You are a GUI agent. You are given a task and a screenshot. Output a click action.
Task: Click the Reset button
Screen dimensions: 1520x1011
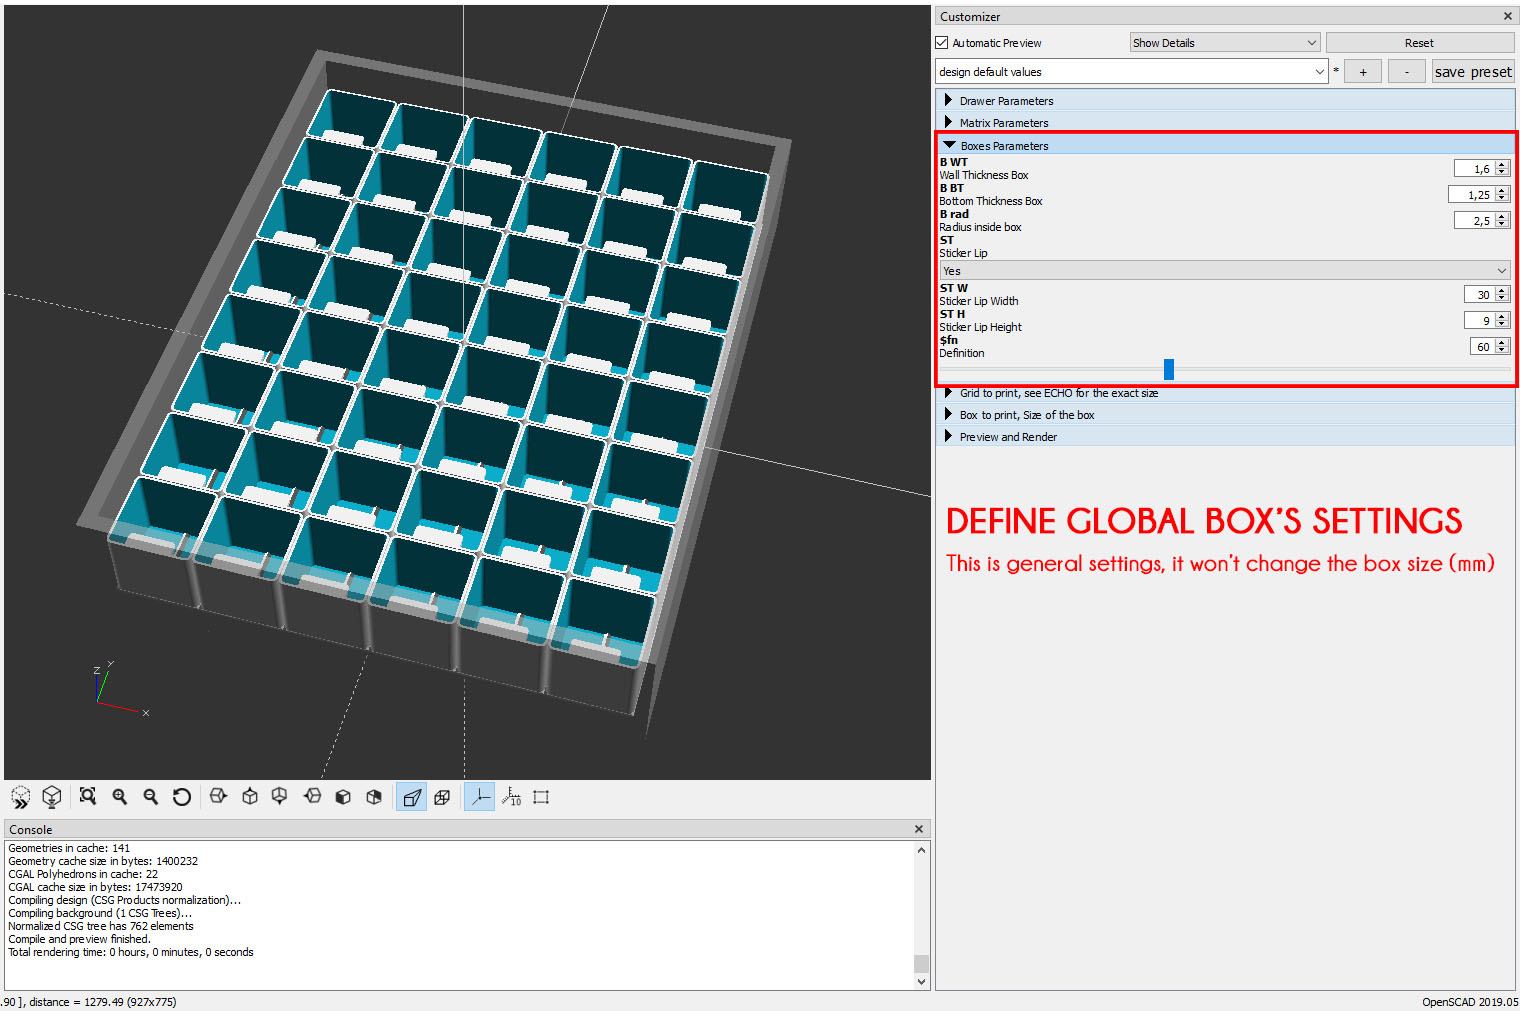point(1419,42)
